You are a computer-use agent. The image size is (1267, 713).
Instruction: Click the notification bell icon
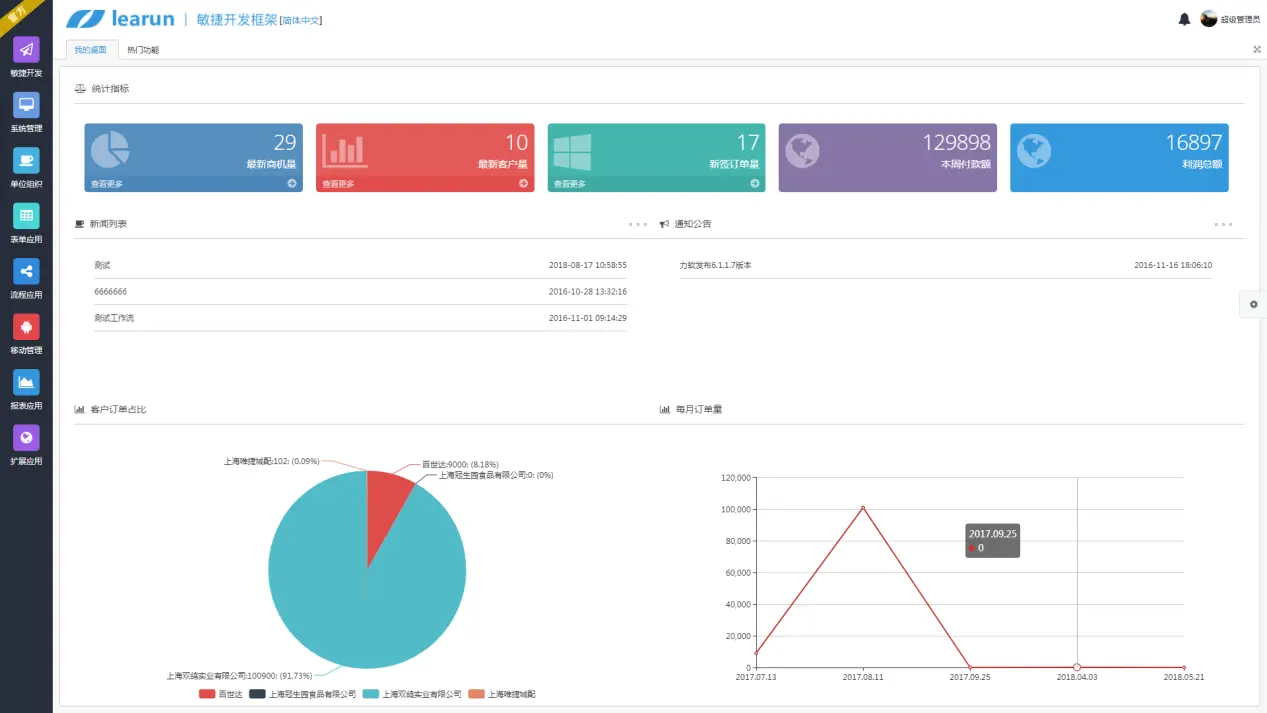[1184, 19]
